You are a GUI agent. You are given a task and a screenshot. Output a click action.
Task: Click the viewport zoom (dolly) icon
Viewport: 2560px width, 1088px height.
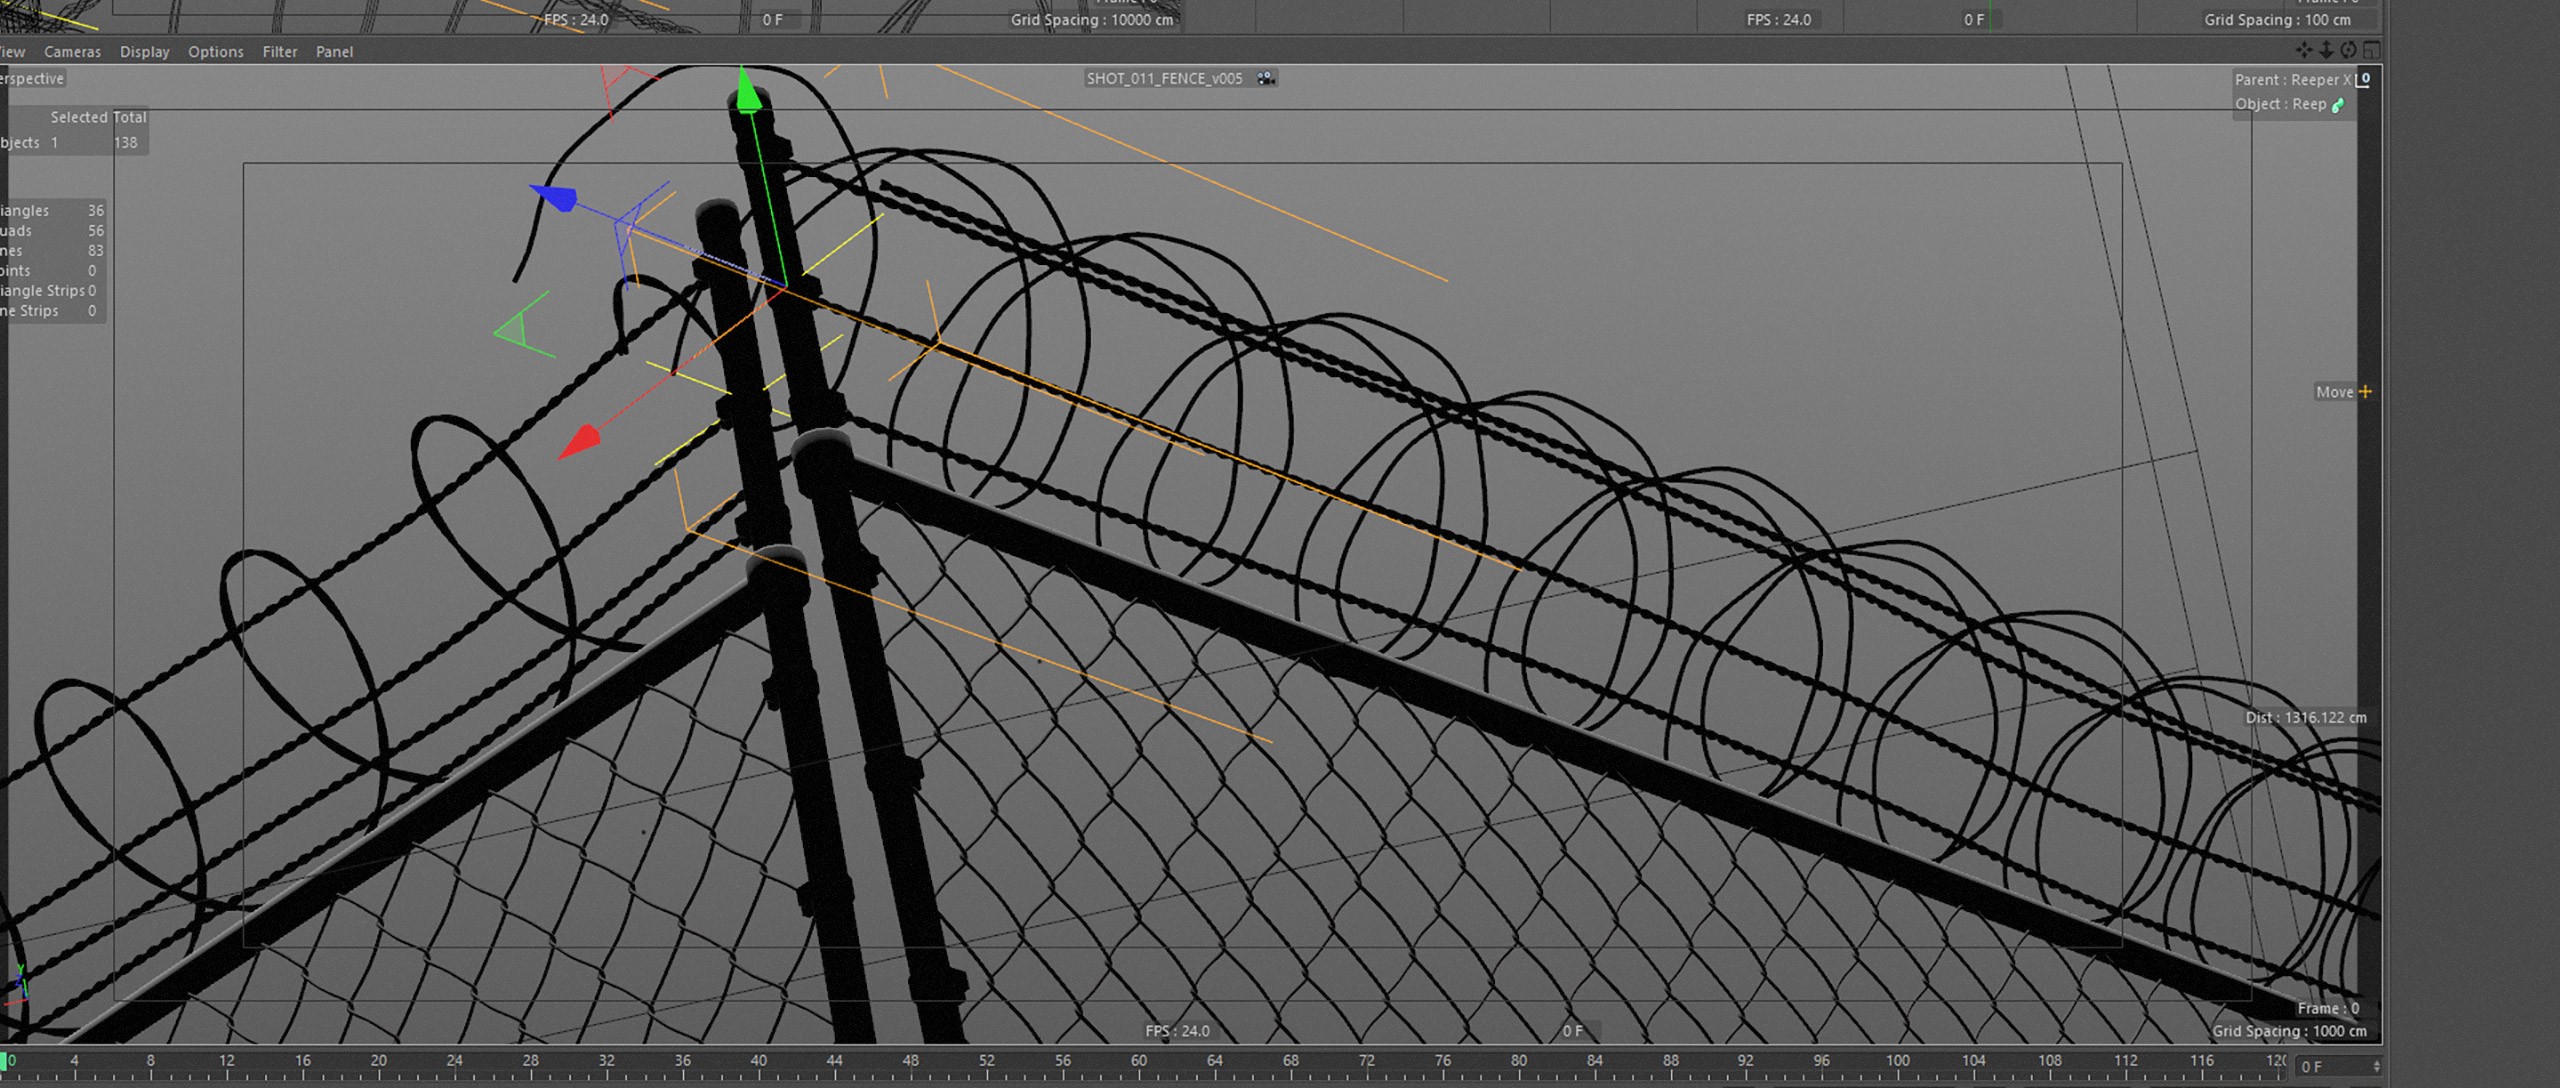(2326, 50)
